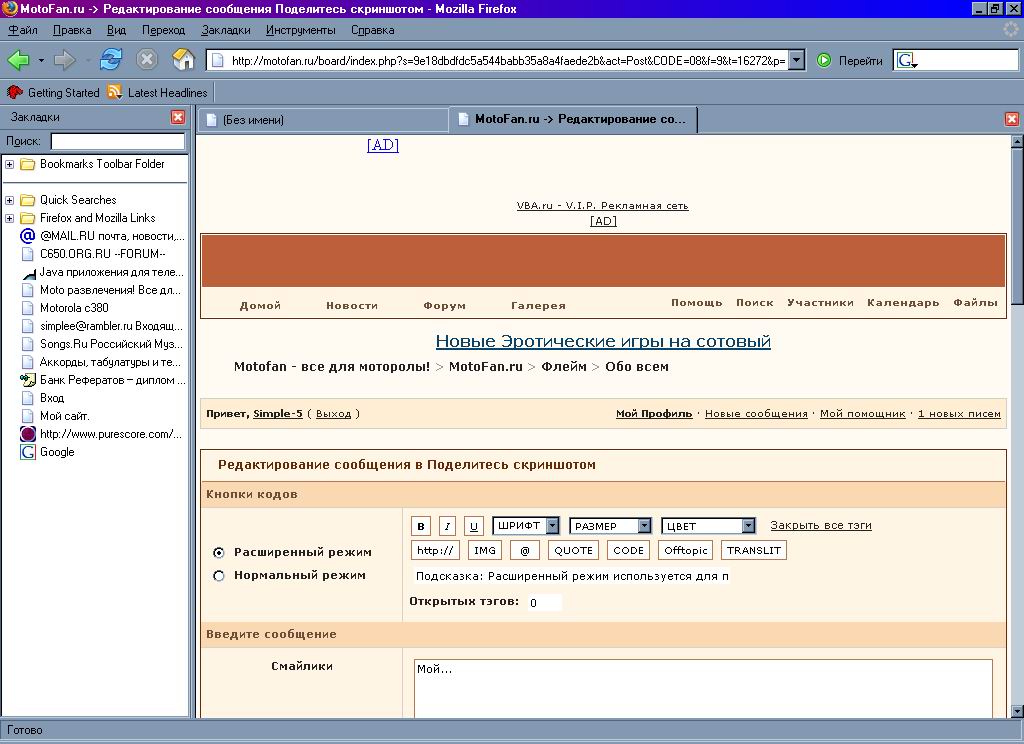The image size is (1024, 744).
Task: Open the Вид menu
Action: [116, 30]
